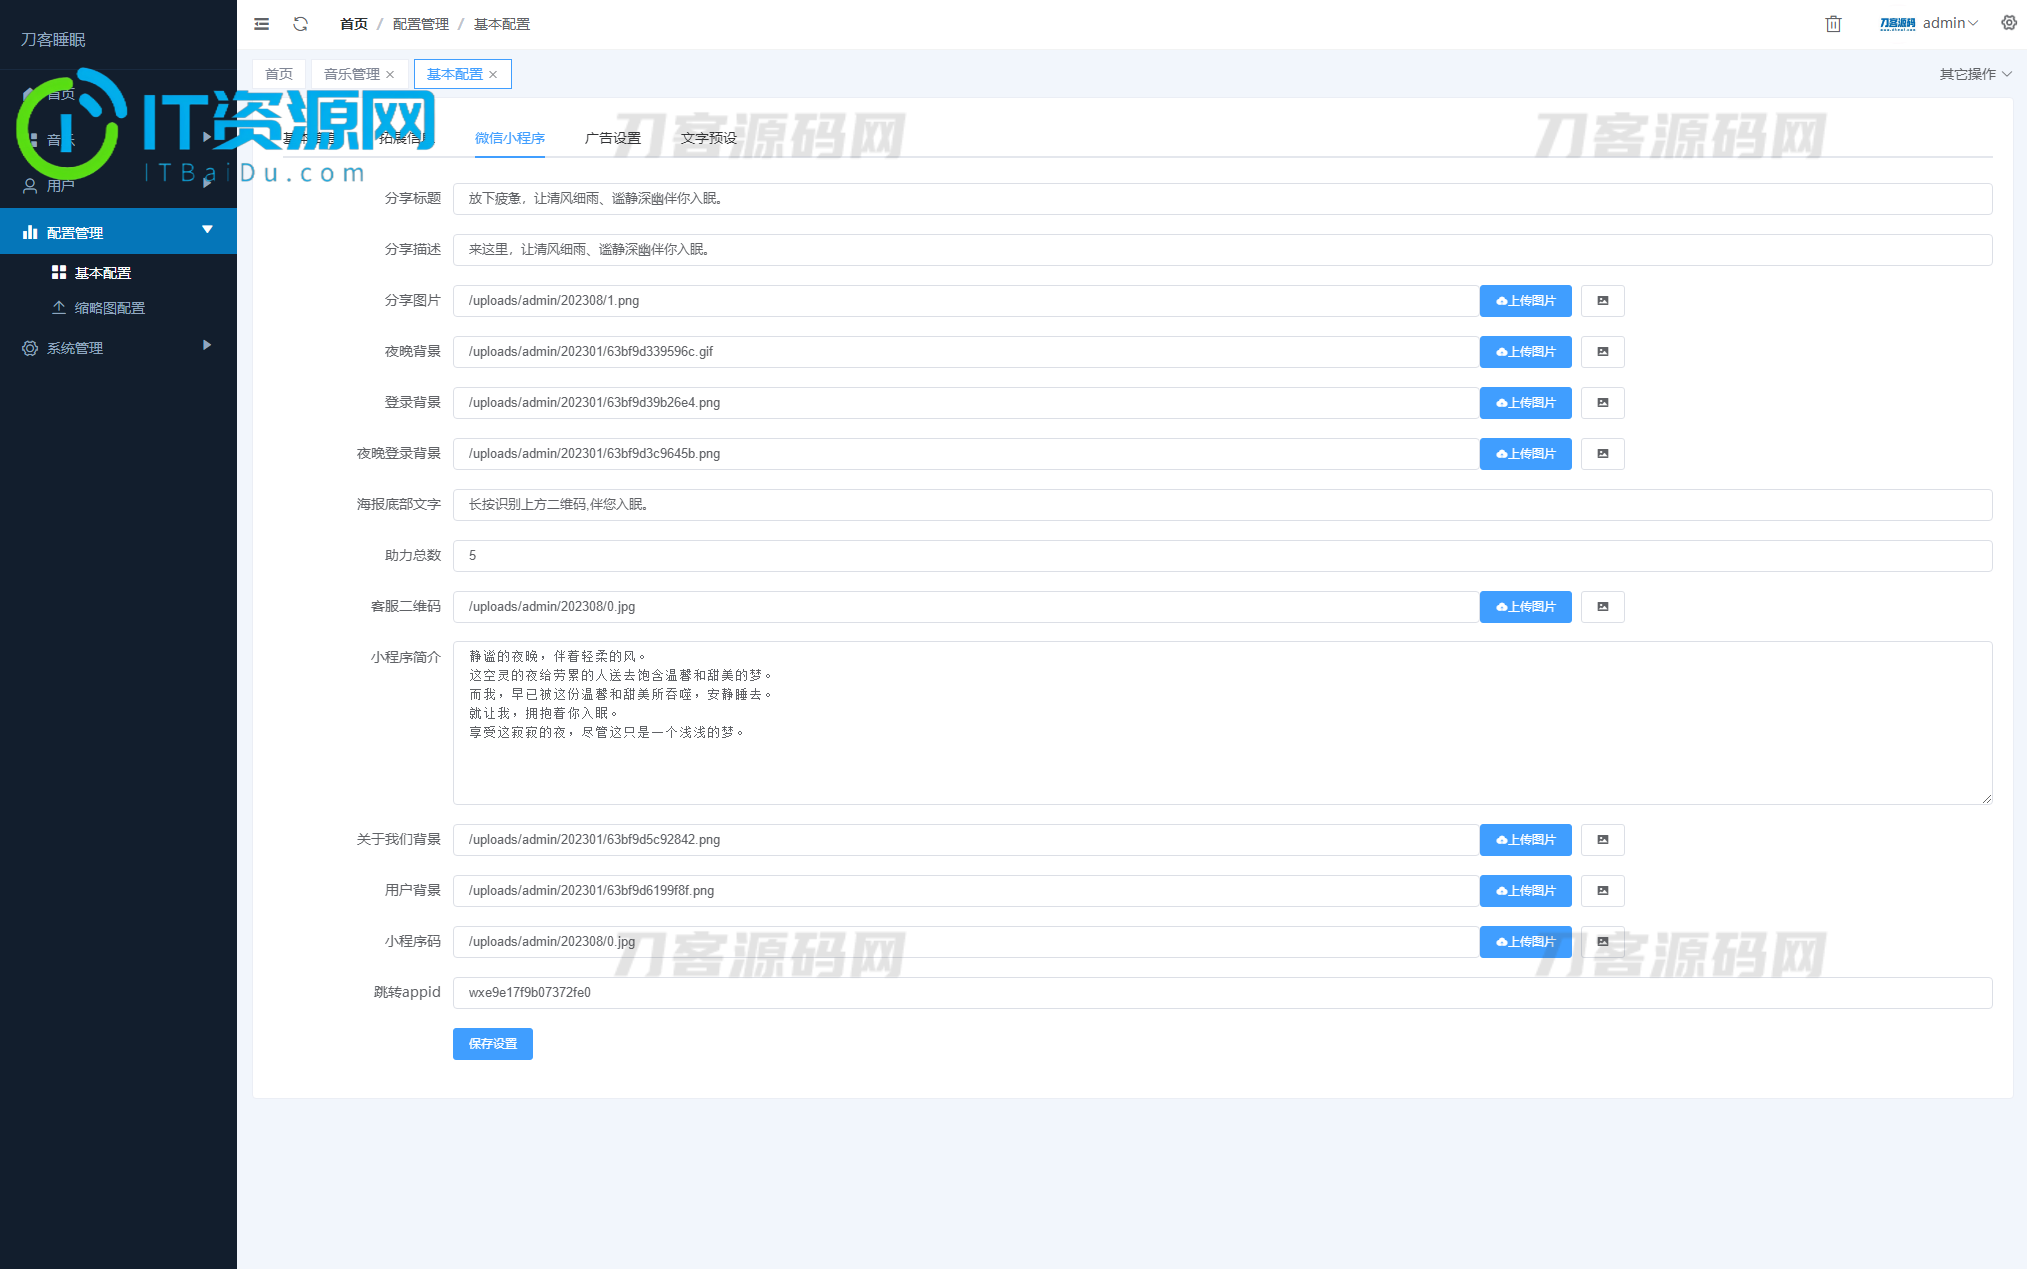Screen dimensions: 2027x1269
Task: Open the settings gear in top right
Action: [x=2009, y=23]
